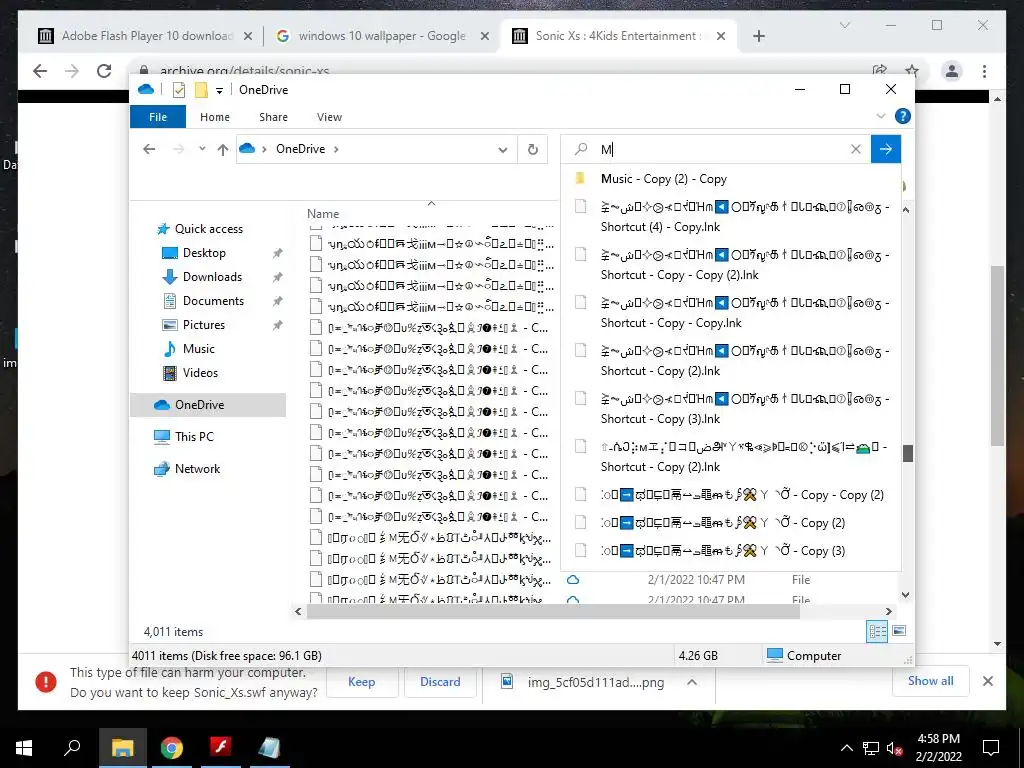Switch to the Home ribbon tab

pyautogui.click(x=215, y=117)
